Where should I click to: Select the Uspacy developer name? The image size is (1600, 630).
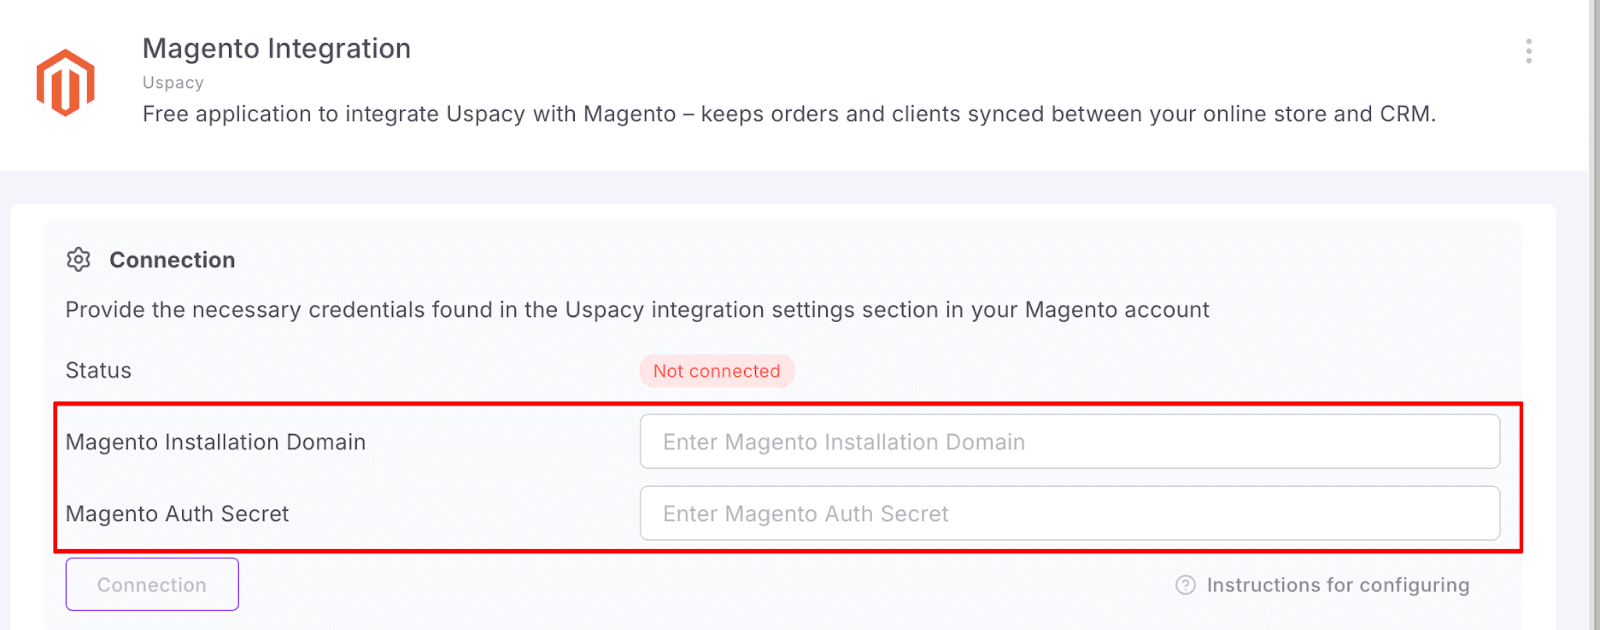coord(173,83)
